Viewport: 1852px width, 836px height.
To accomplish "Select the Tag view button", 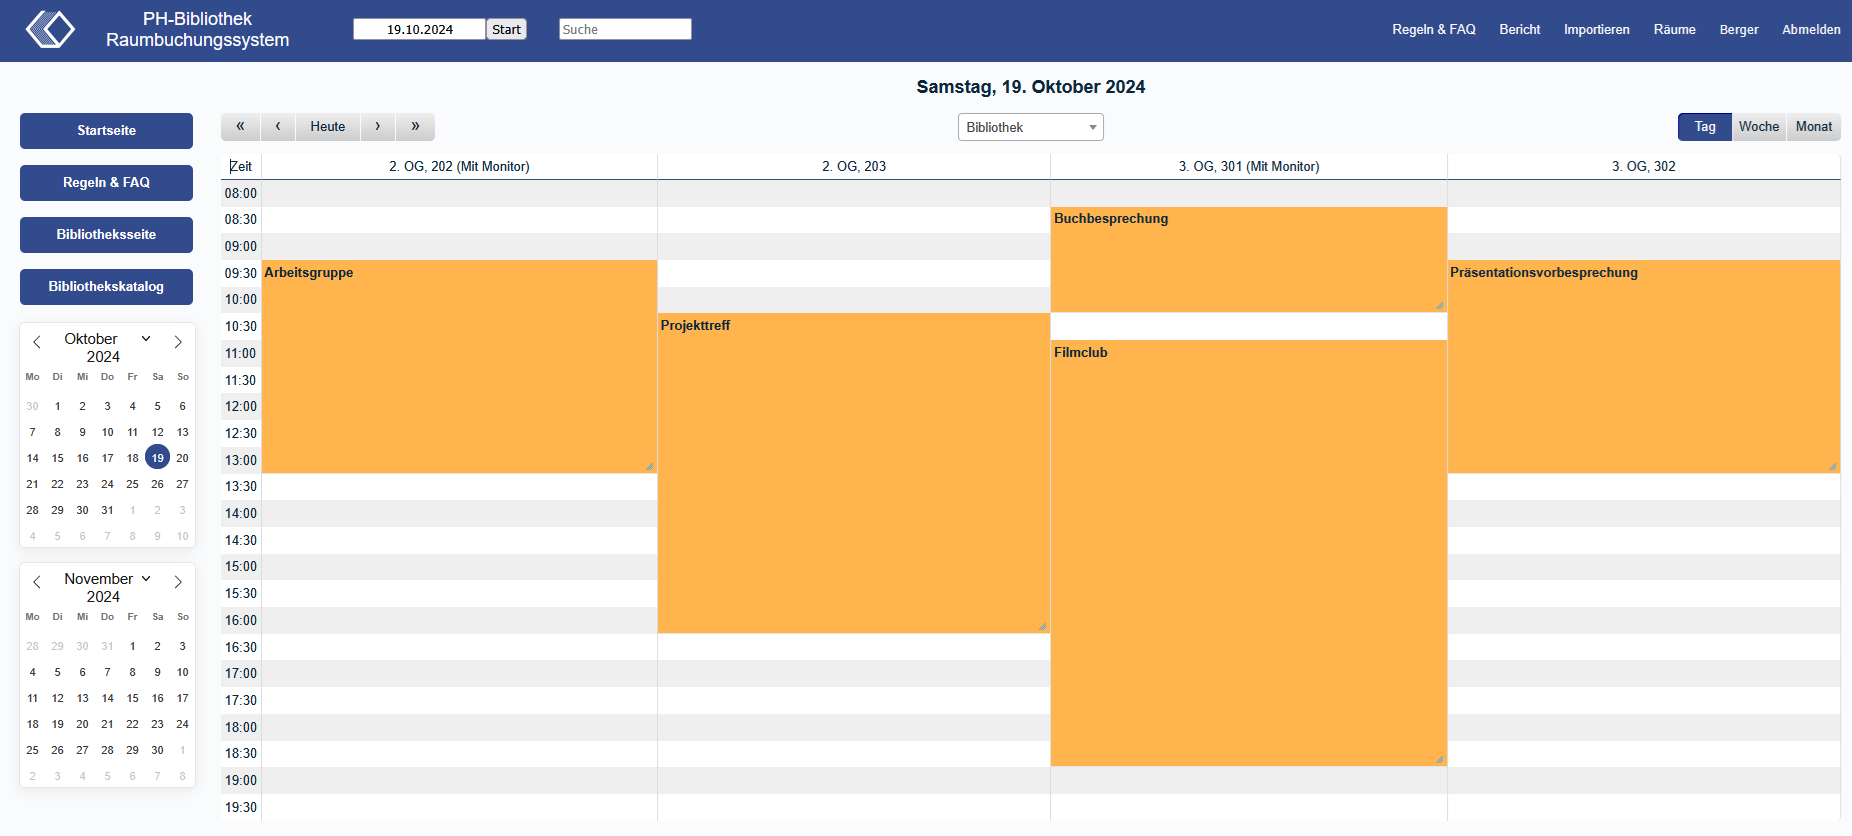I will (x=1704, y=127).
